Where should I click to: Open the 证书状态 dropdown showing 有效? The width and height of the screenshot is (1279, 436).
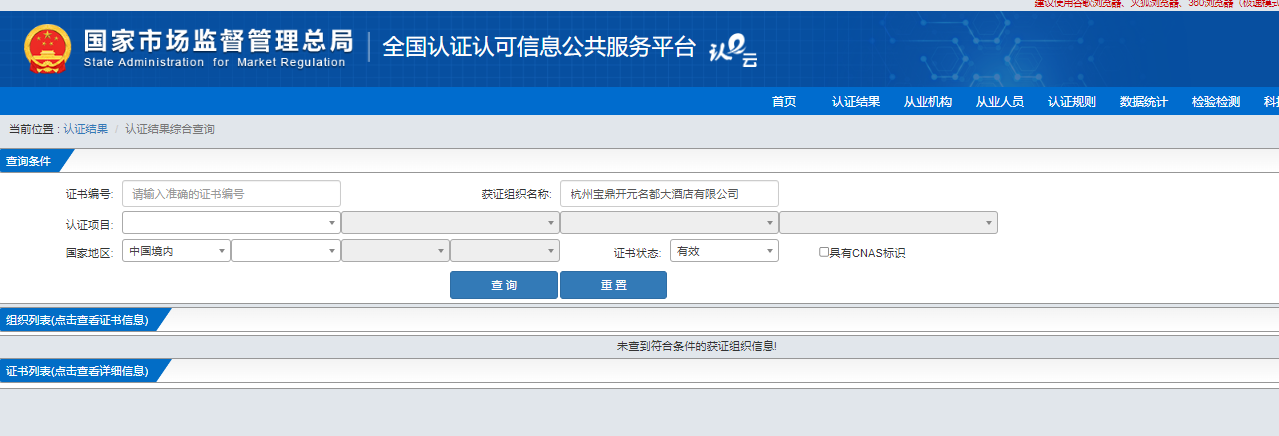tap(724, 251)
